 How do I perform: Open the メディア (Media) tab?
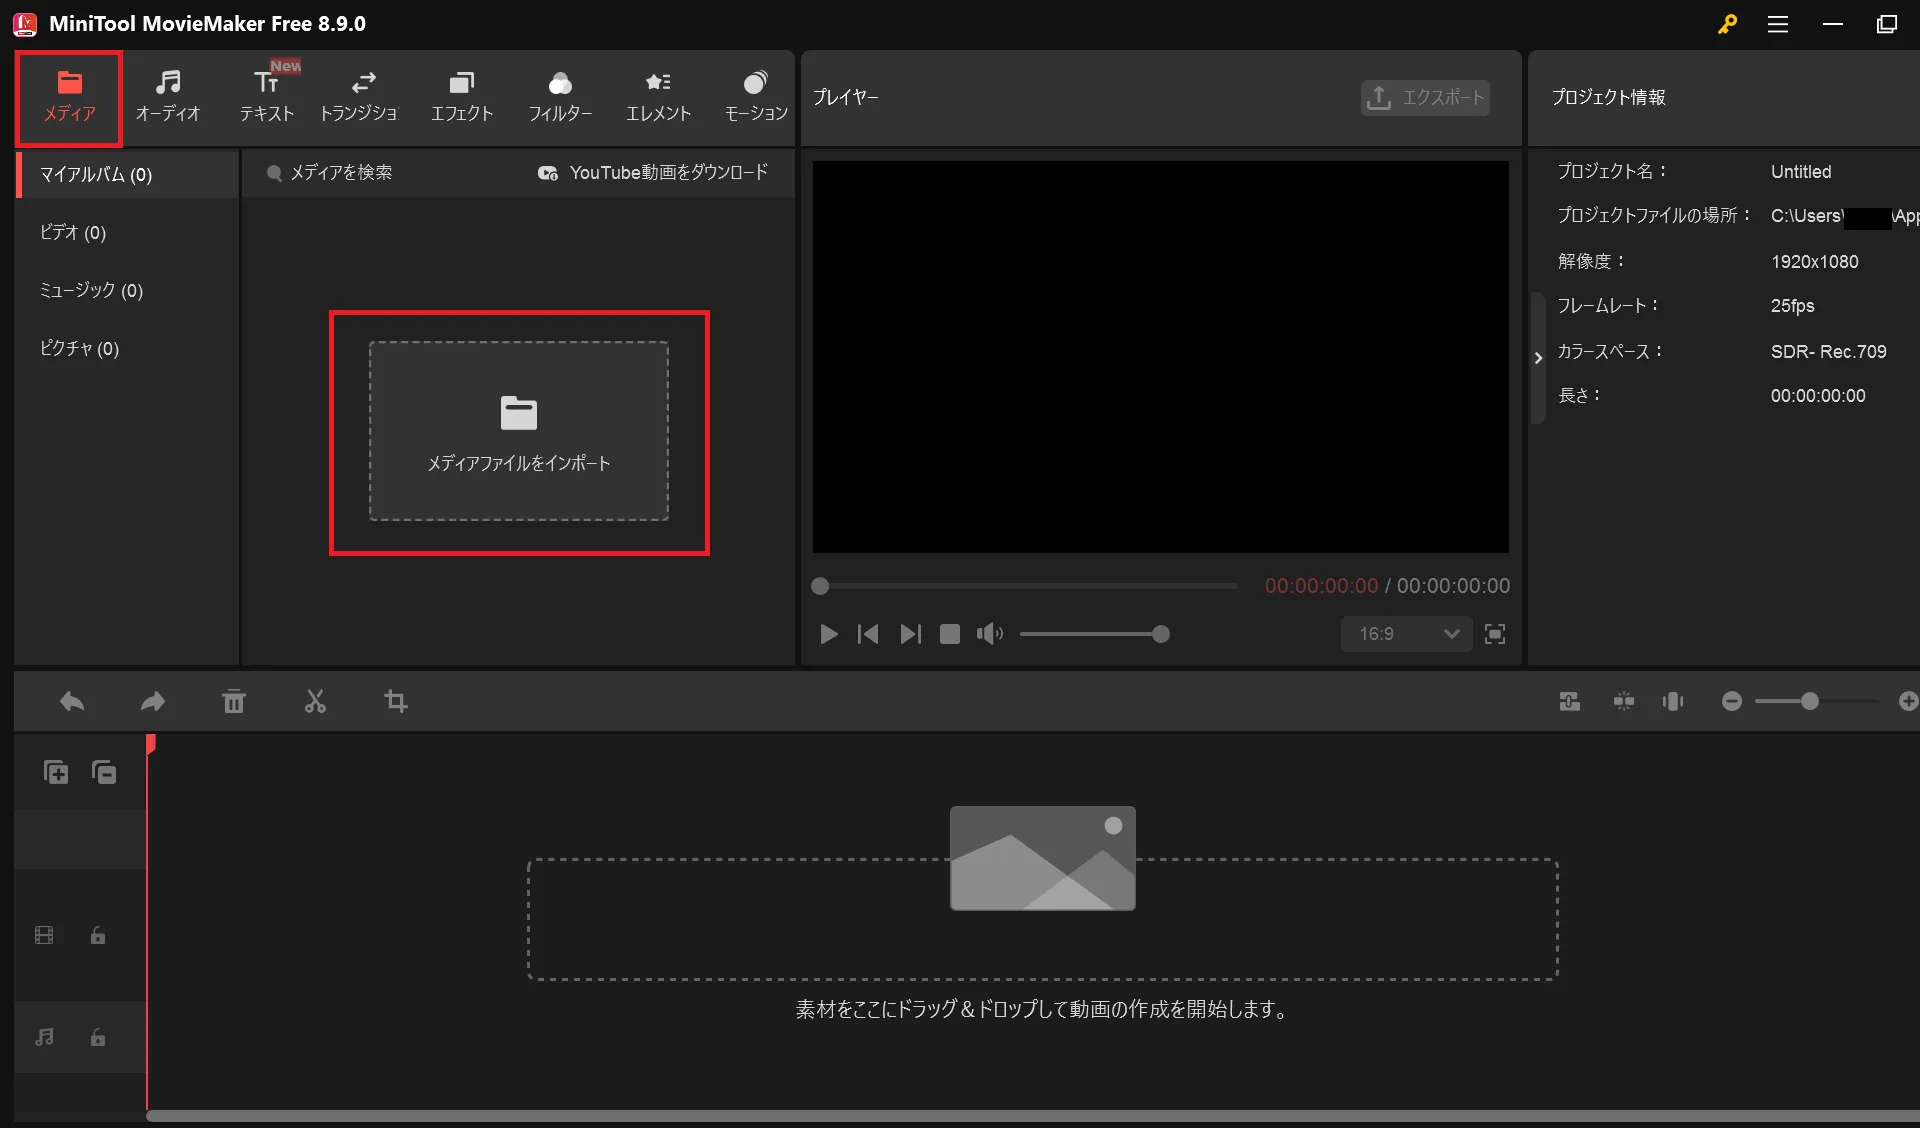(69, 97)
